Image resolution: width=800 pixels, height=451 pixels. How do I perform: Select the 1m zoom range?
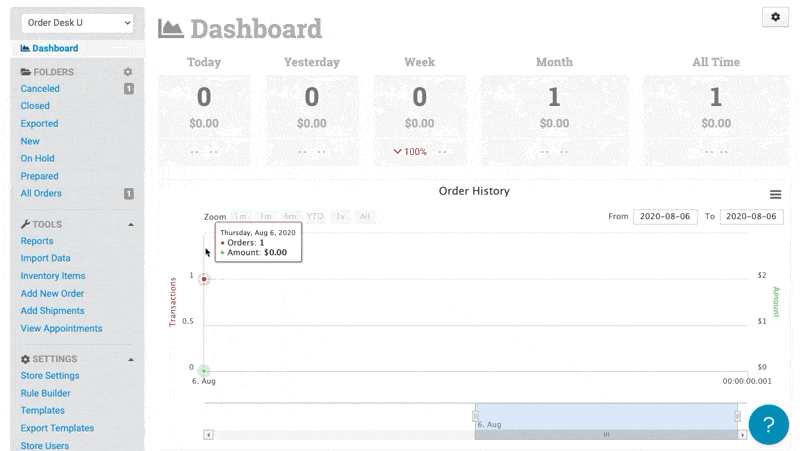[241, 216]
